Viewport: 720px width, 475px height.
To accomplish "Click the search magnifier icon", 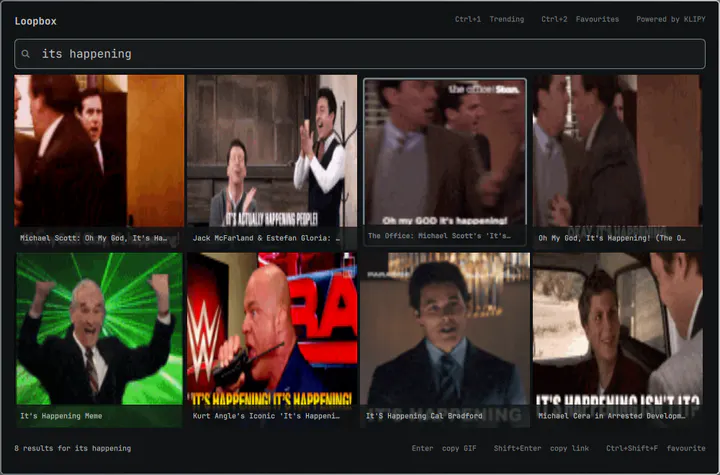I will [x=26, y=54].
